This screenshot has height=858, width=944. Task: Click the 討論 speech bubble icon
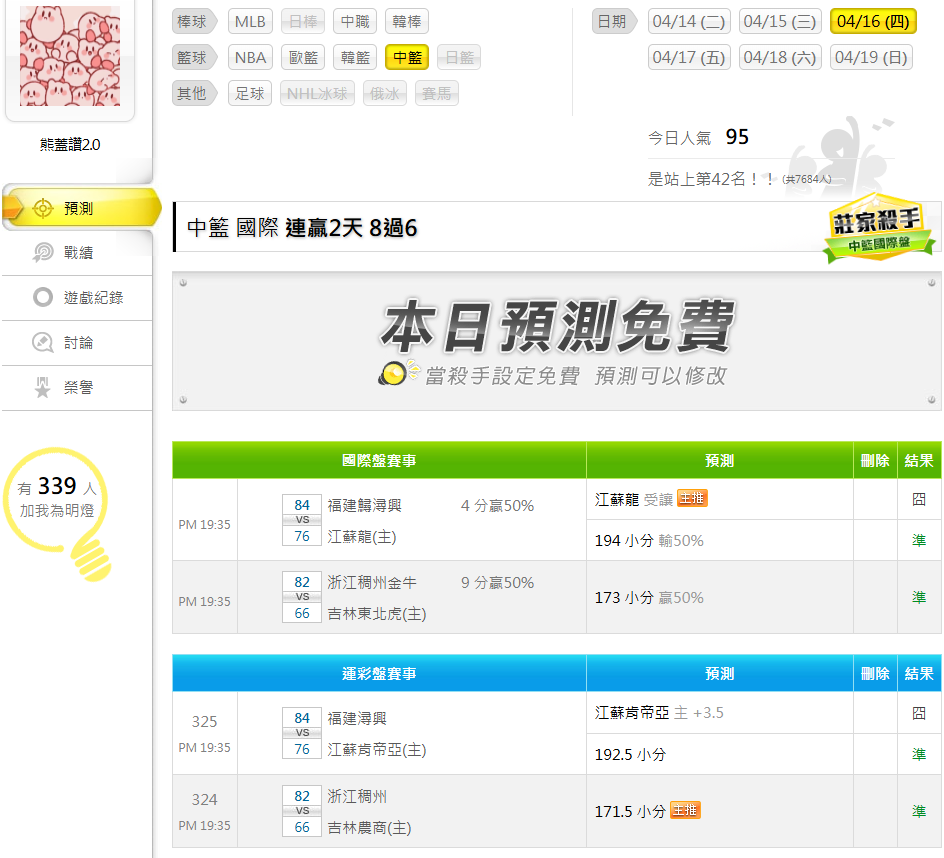[43, 343]
